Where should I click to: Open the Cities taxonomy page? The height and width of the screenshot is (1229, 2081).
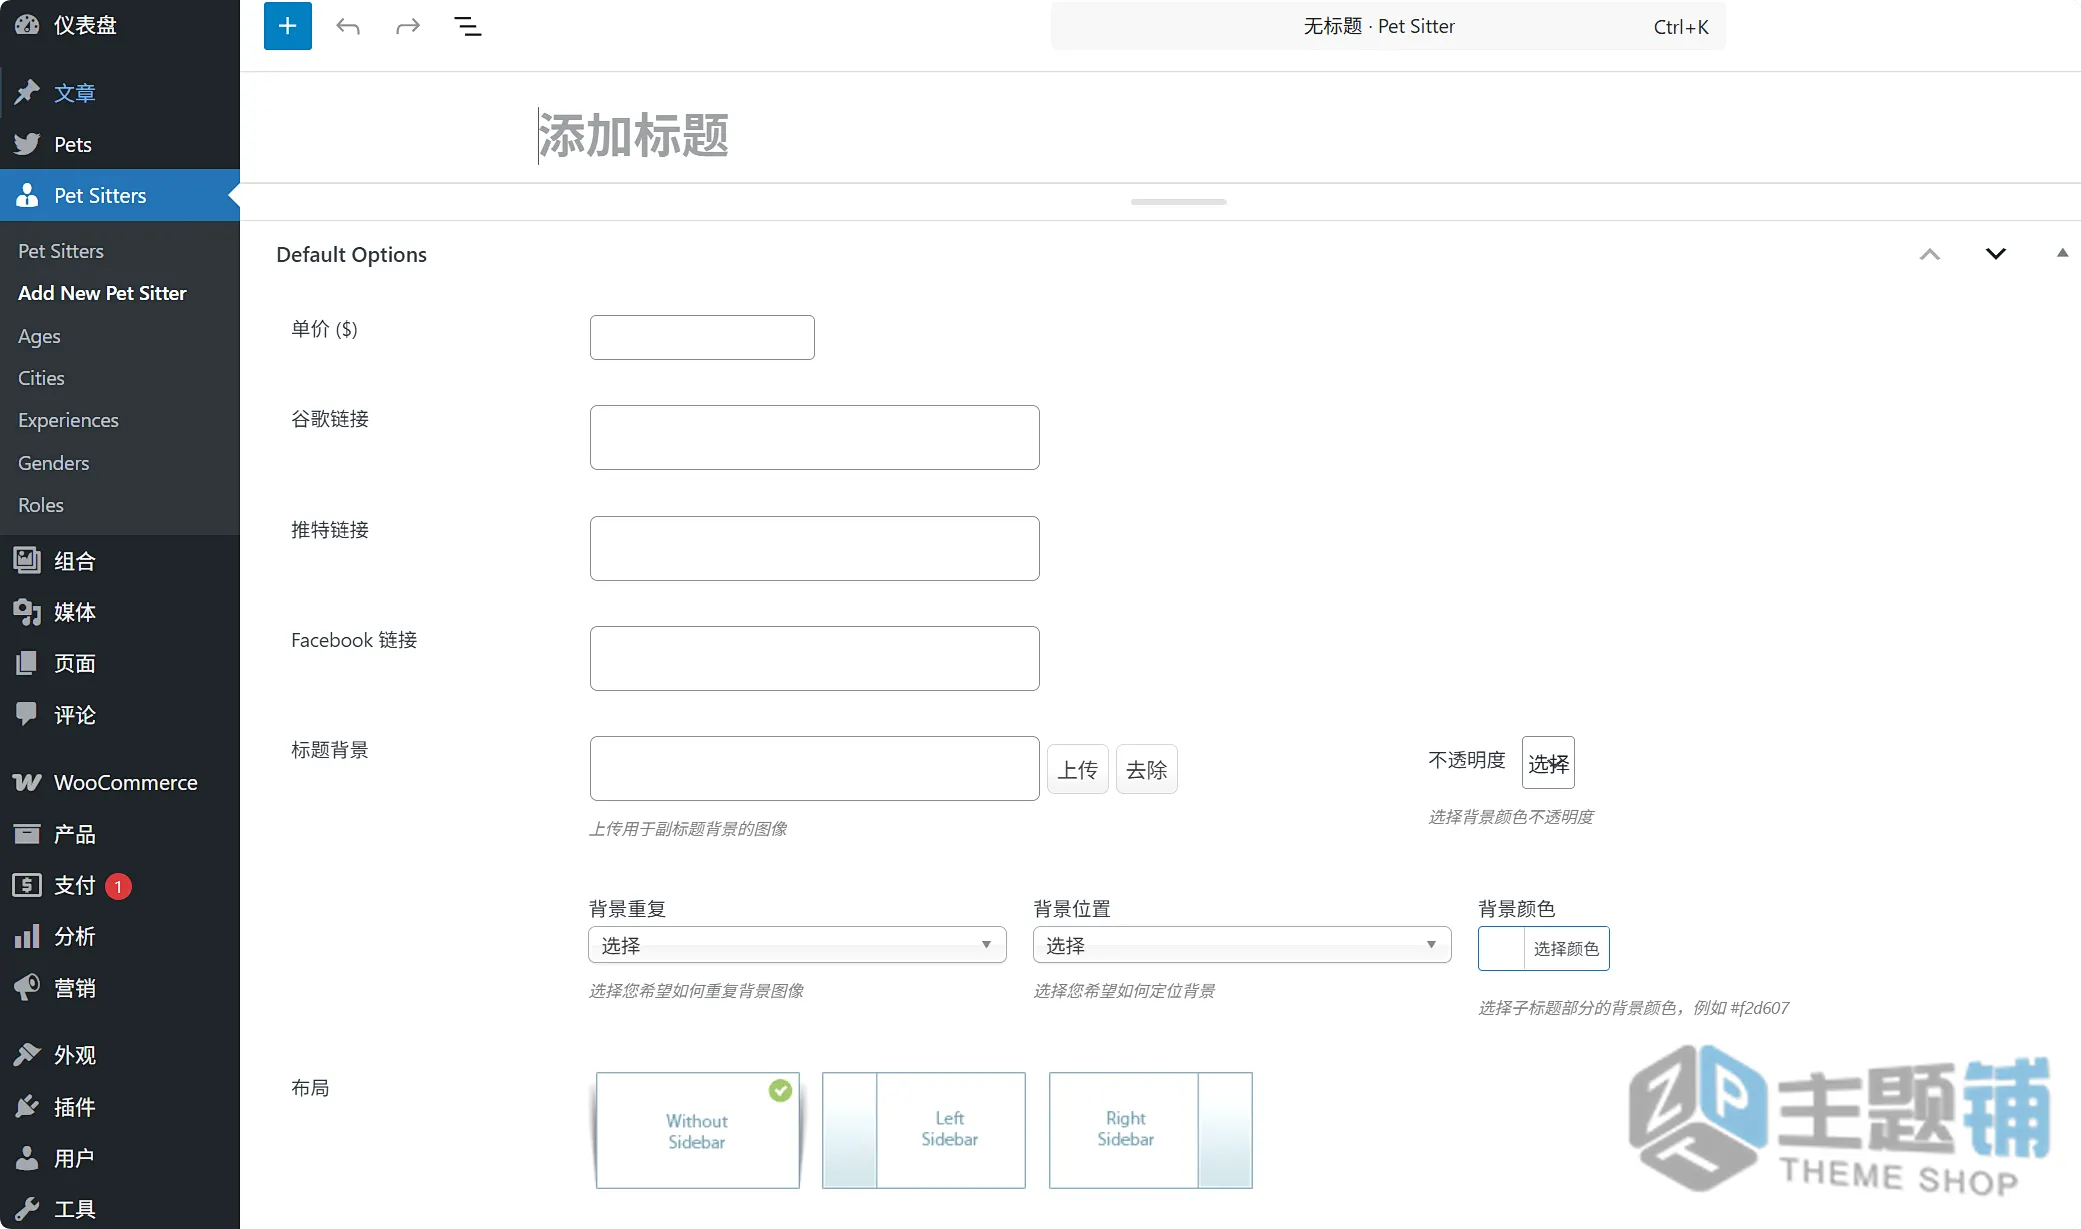click(x=41, y=378)
